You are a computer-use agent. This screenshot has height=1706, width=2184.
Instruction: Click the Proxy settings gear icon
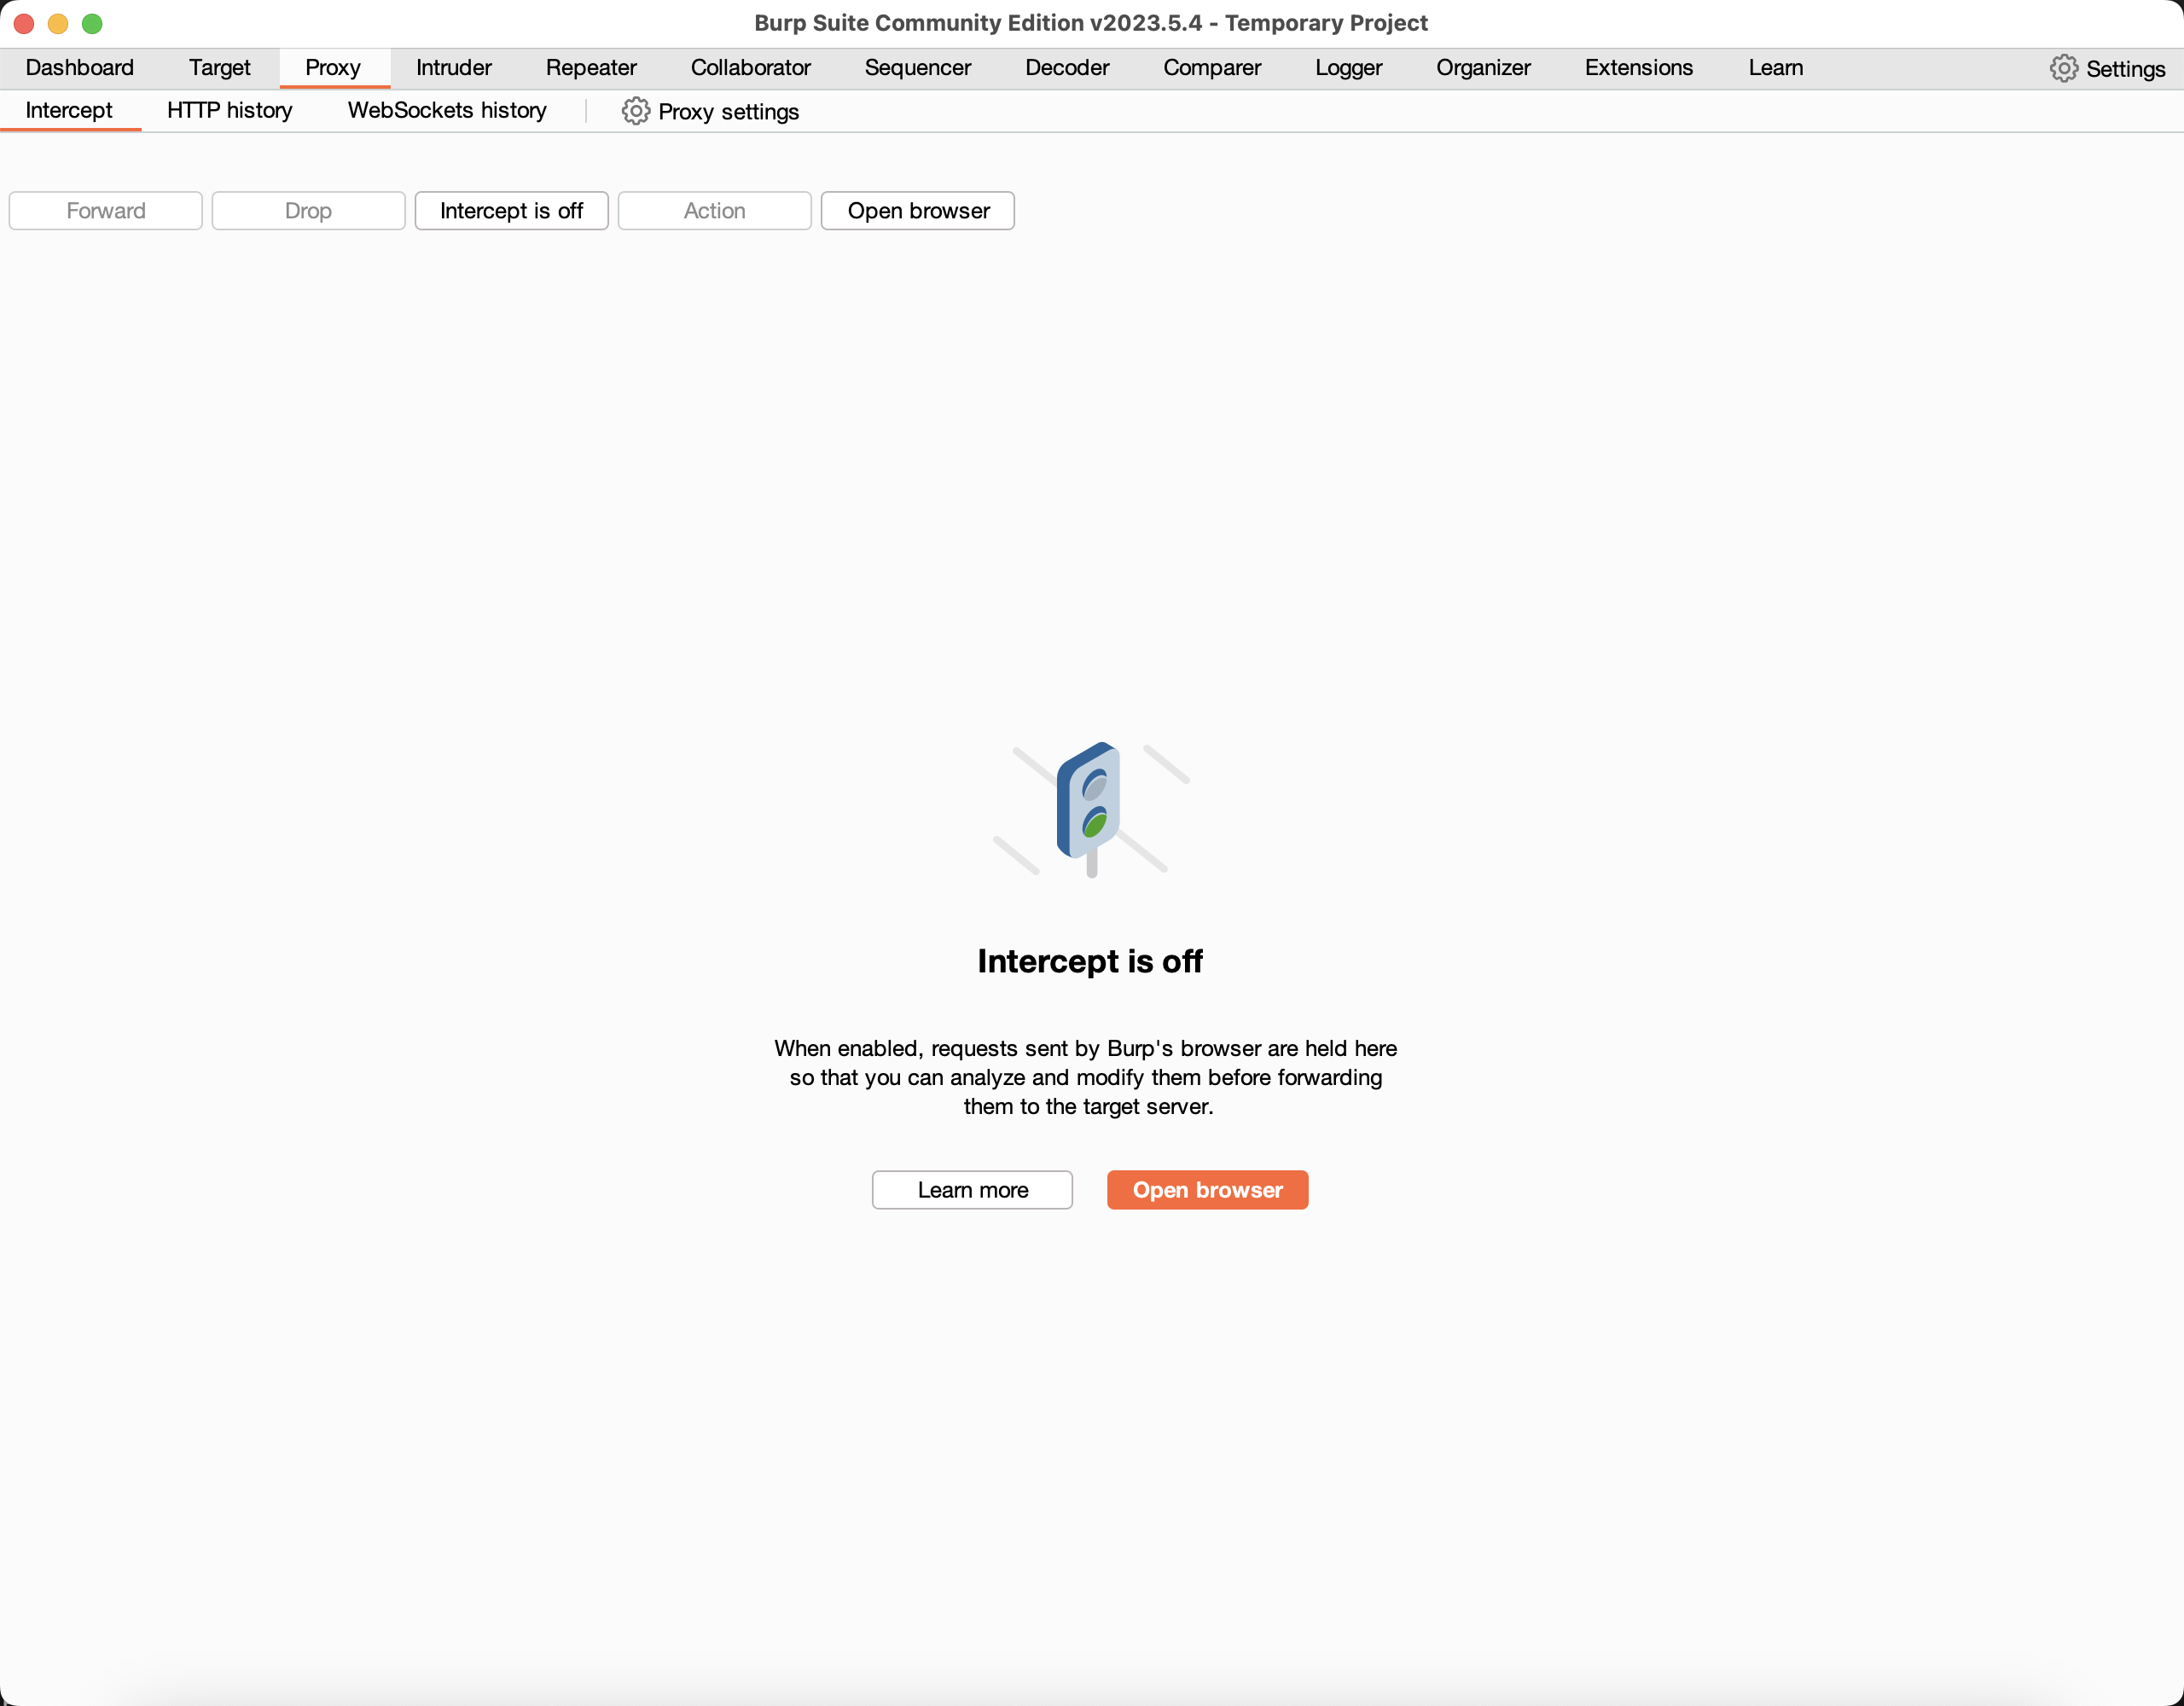click(635, 111)
